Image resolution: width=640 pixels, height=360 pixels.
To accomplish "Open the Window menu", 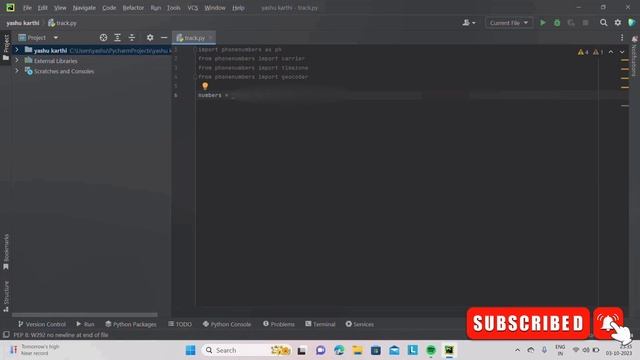I will 215,8.
